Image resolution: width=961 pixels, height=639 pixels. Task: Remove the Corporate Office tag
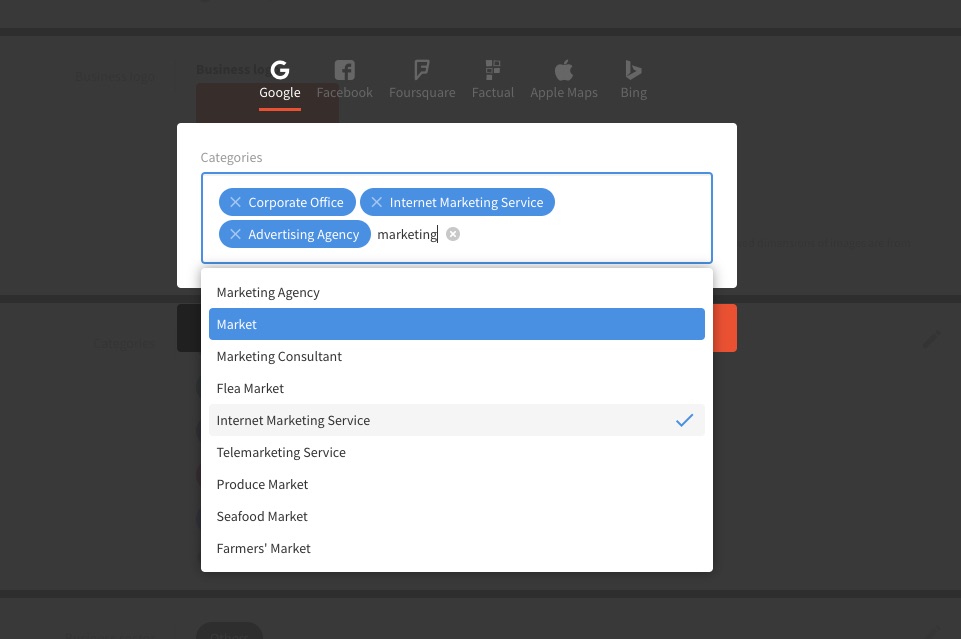coord(235,202)
